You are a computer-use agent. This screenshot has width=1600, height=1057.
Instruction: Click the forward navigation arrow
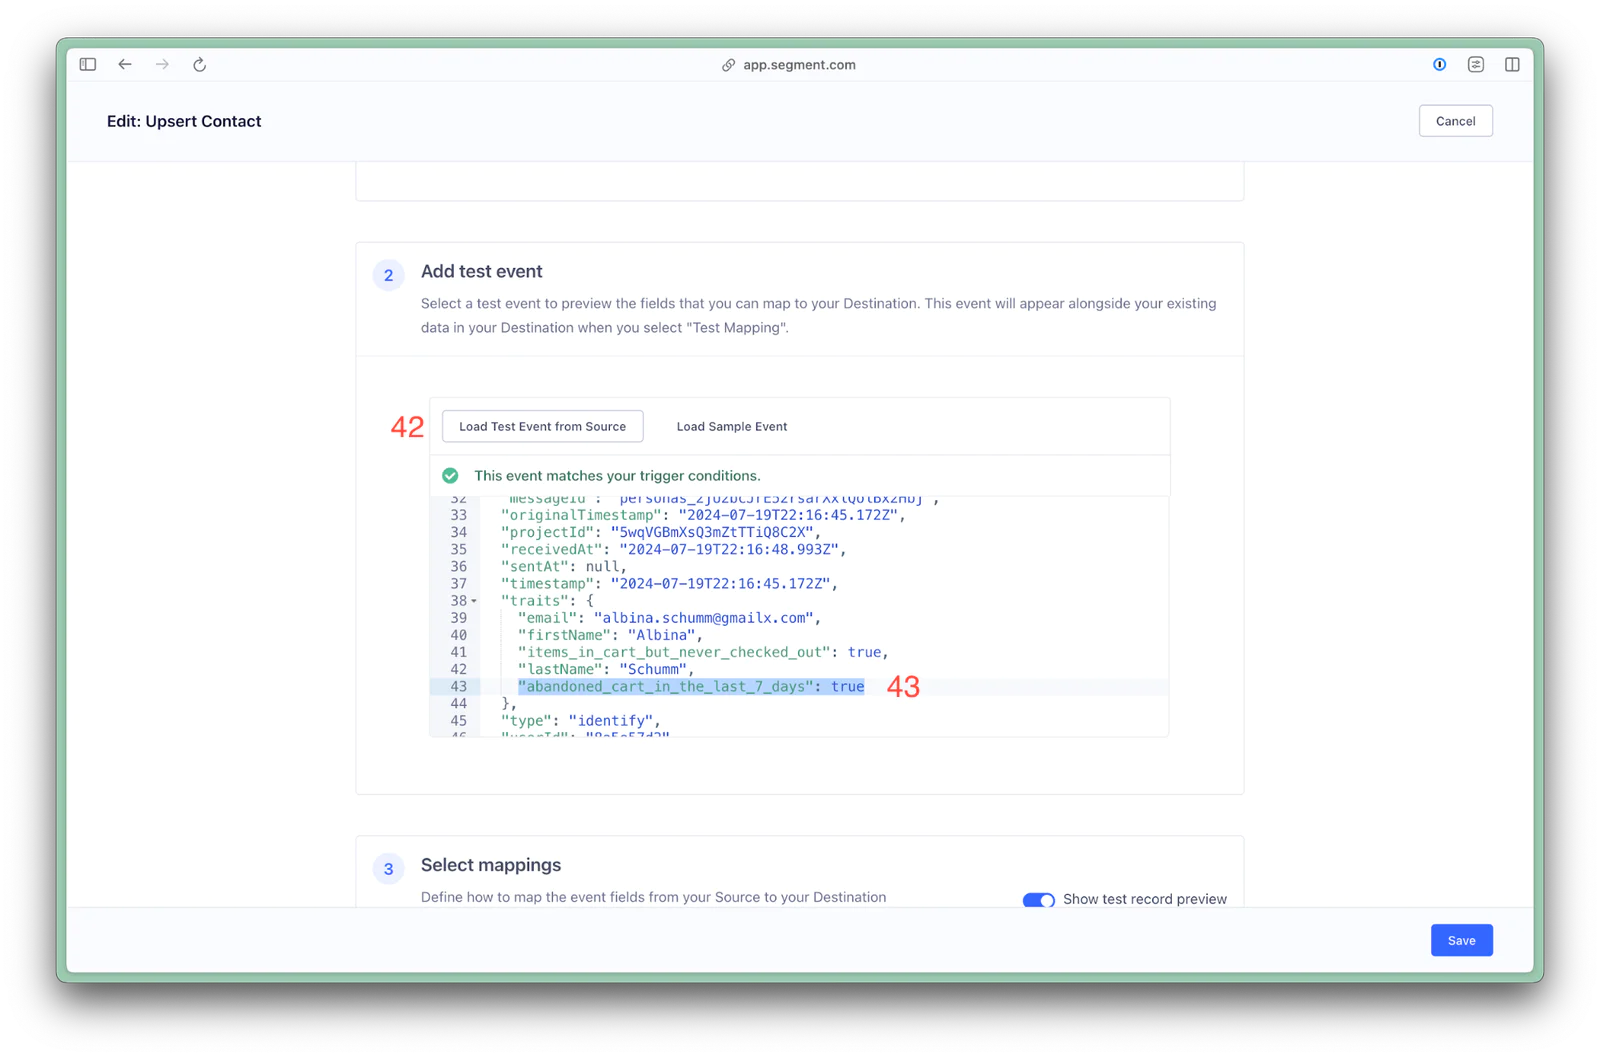pyautogui.click(x=162, y=65)
